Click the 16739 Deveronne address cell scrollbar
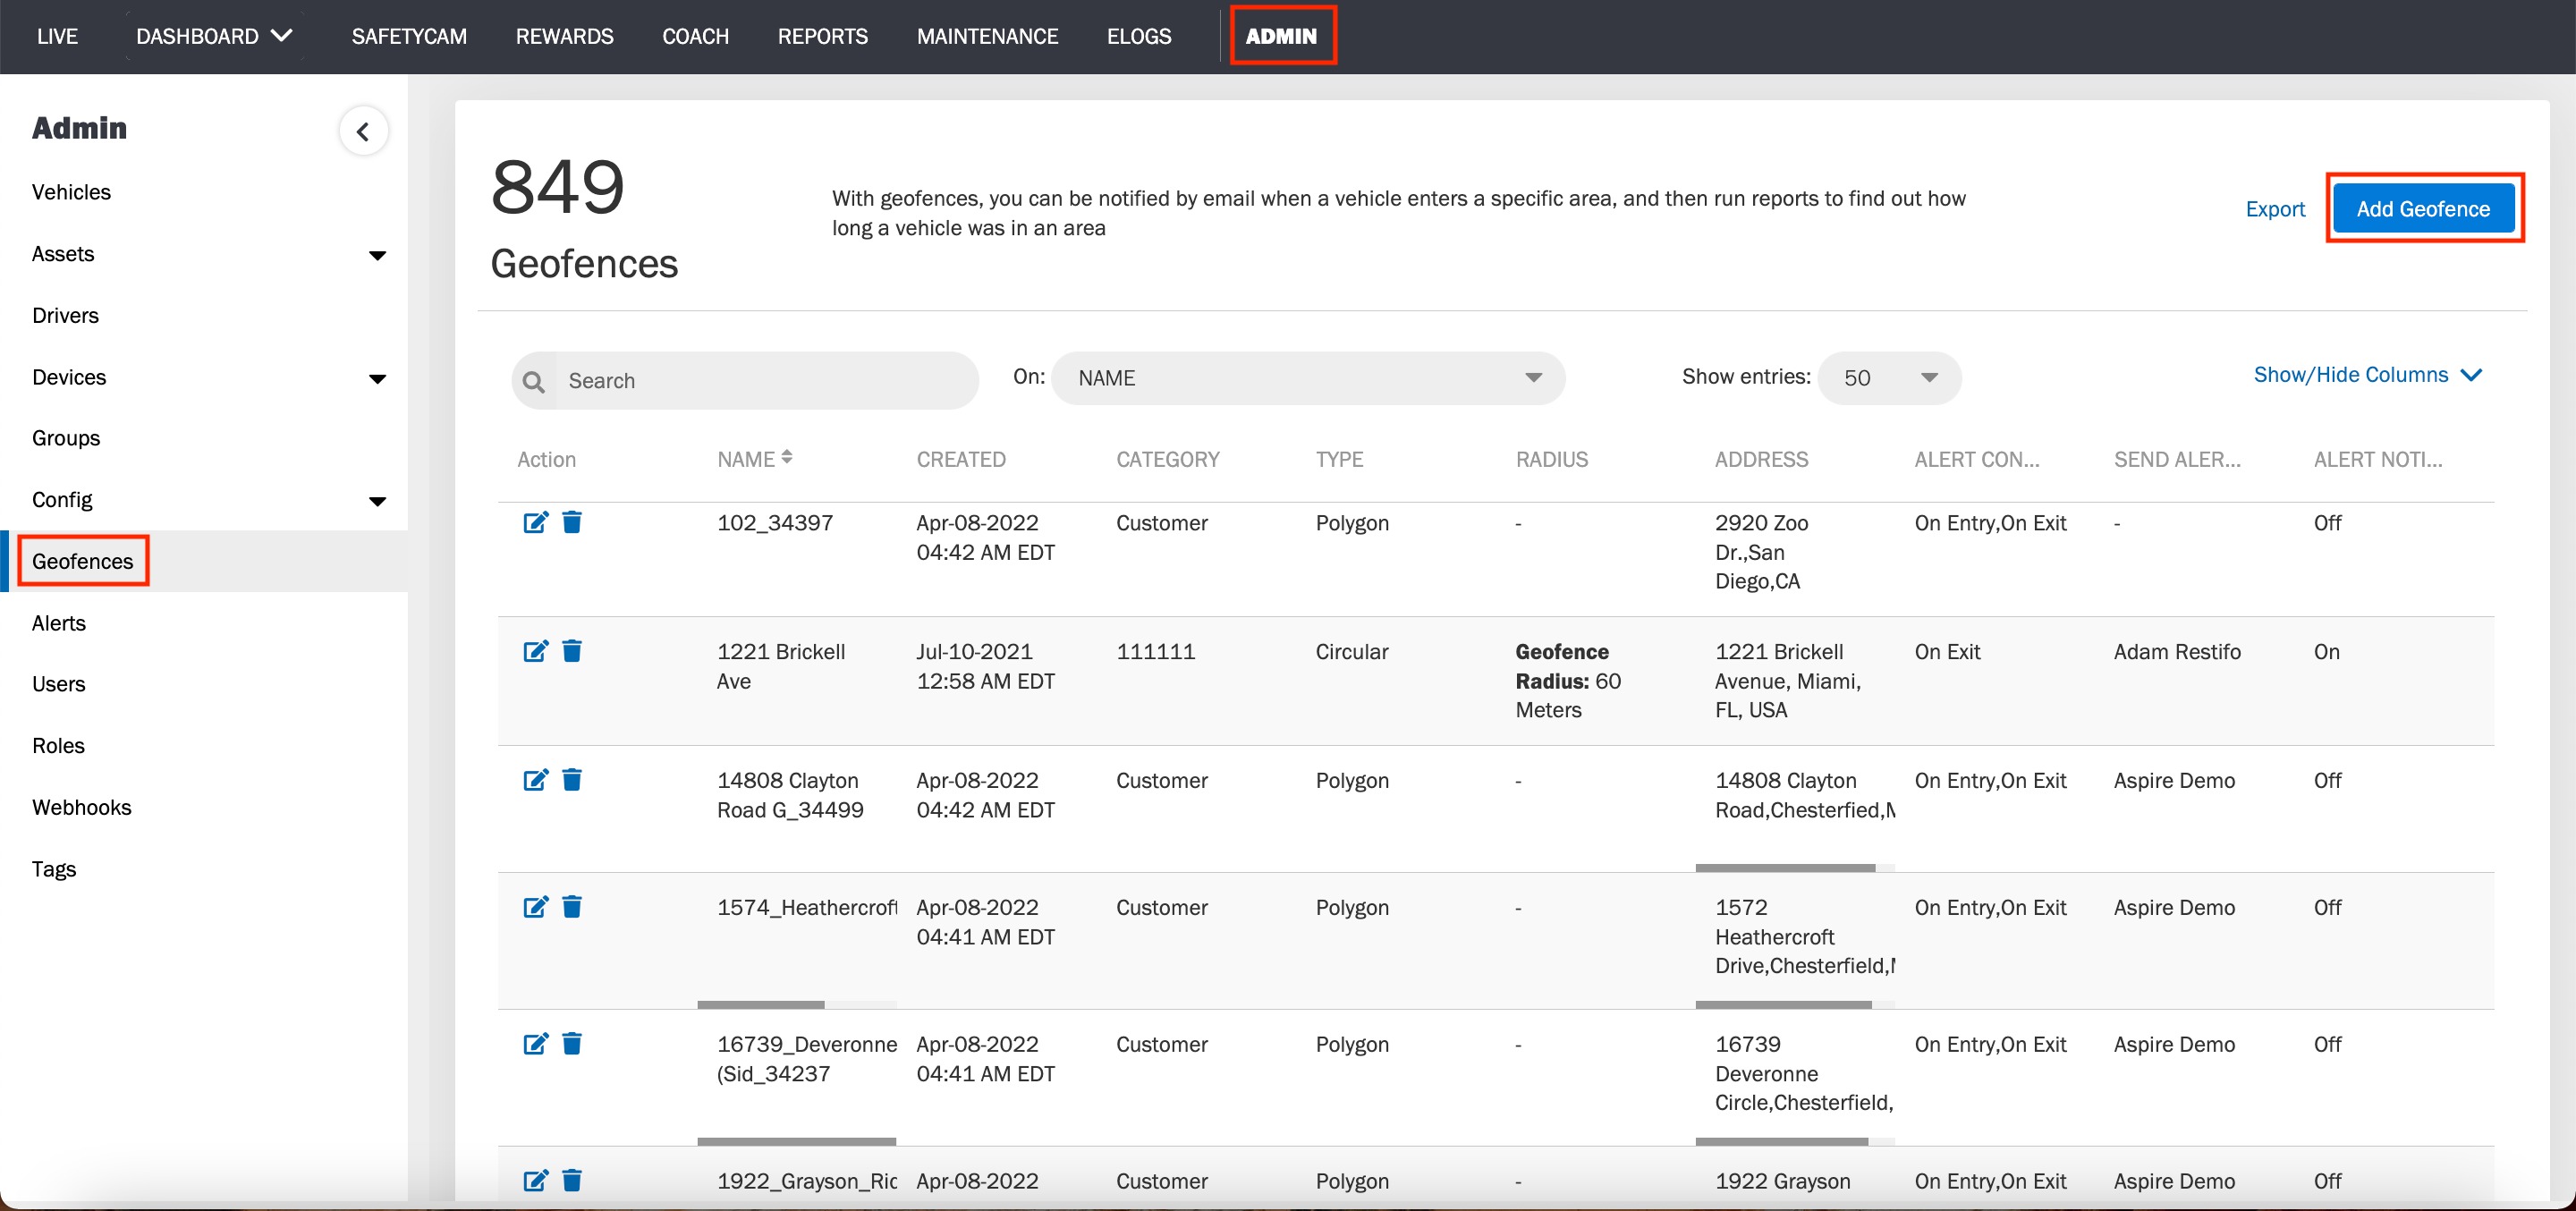This screenshot has height=1211, width=2576. (x=1782, y=1141)
